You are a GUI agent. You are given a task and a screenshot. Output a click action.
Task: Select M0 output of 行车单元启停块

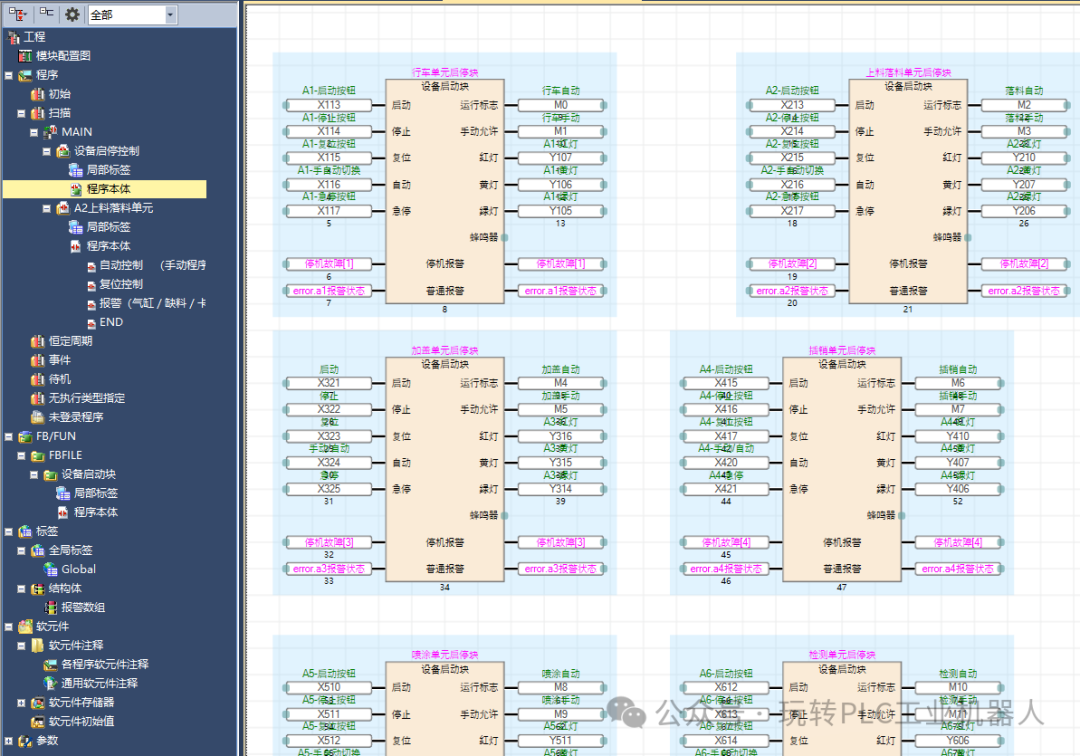(561, 105)
